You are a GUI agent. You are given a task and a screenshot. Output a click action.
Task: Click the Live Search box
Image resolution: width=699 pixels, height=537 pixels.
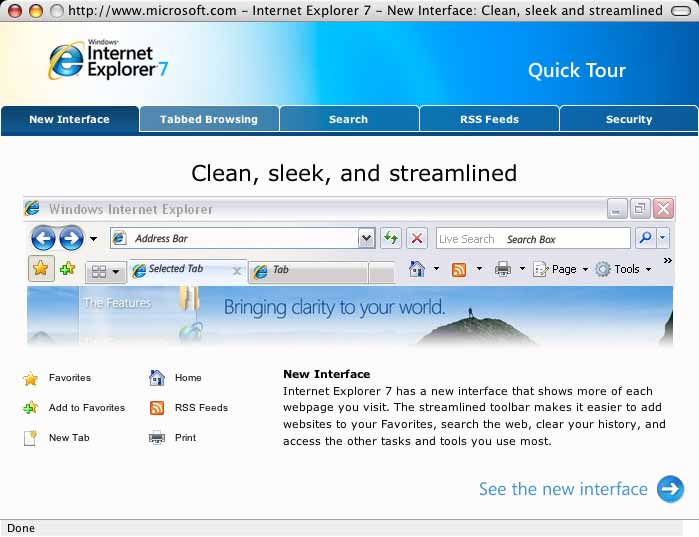533,238
